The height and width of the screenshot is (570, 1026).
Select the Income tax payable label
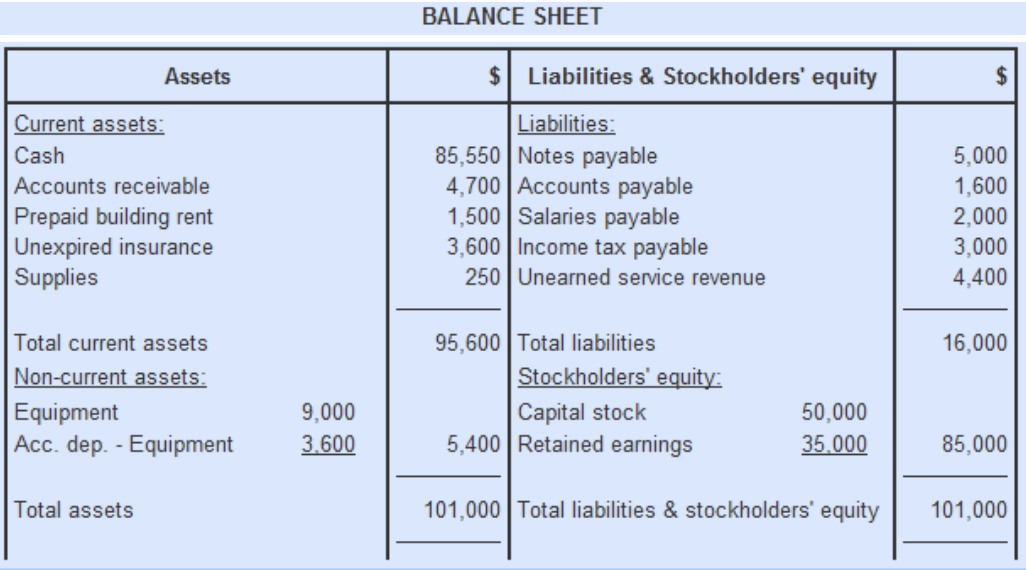point(612,247)
